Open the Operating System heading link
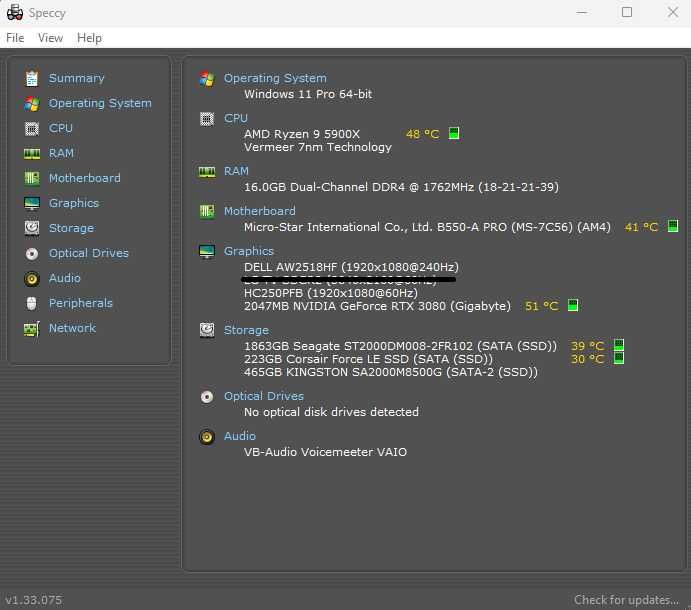The image size is (691, 610). tap(275, 78)
